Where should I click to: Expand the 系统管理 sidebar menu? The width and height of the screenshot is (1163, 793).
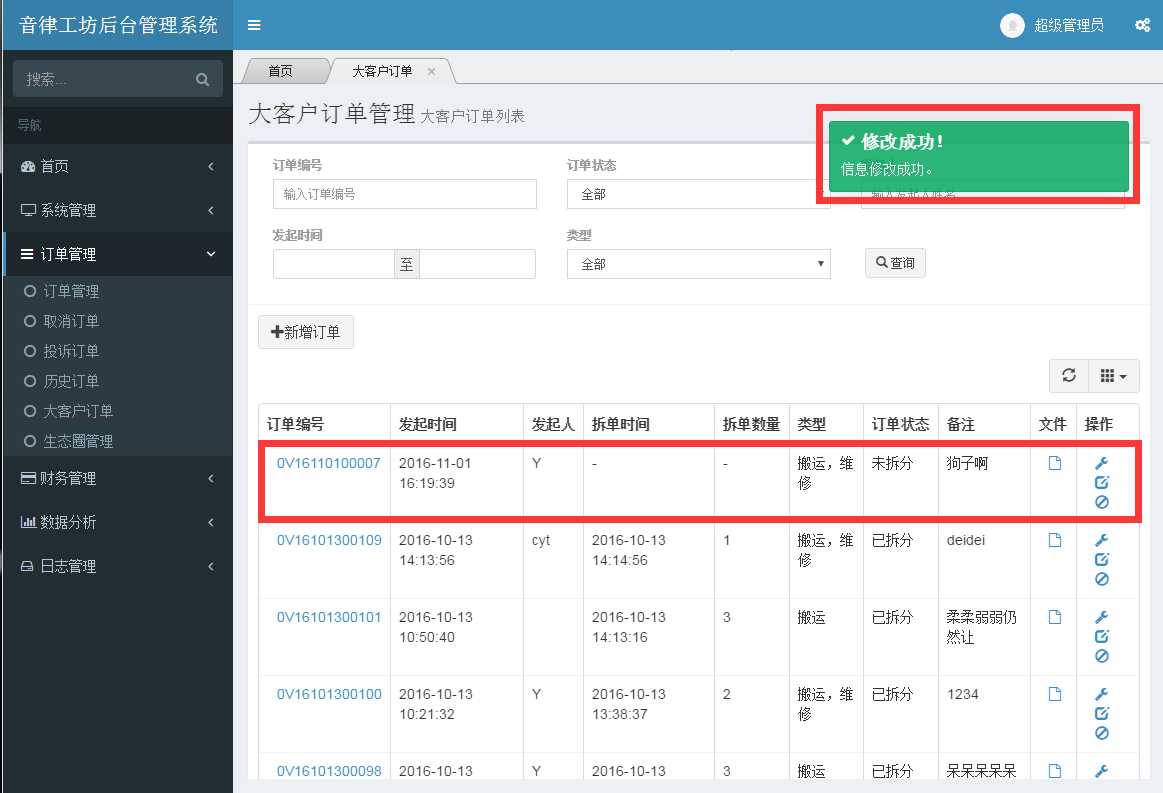[118, 210]
